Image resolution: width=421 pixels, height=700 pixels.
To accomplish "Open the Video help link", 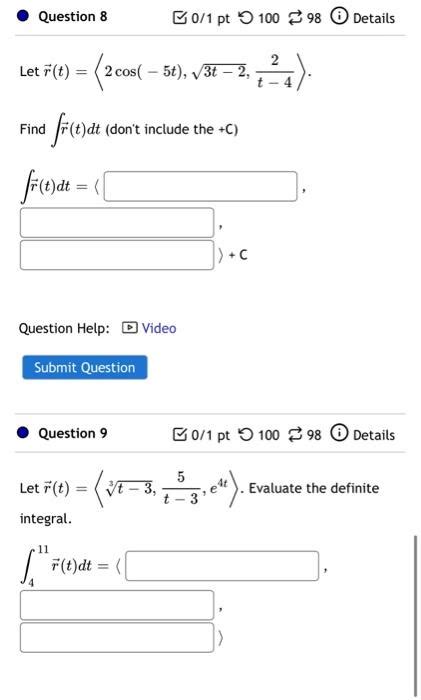I will tap(159, 328).
